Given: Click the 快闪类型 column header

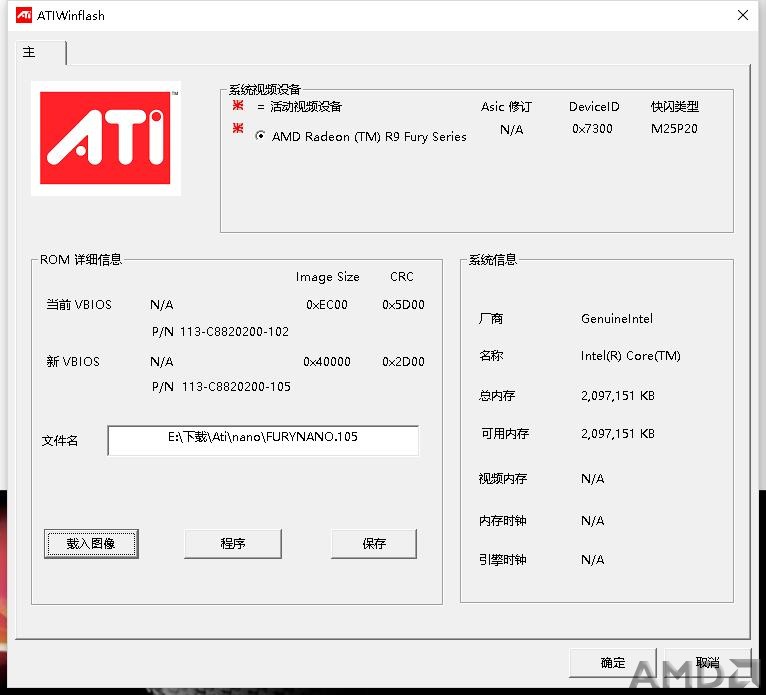Looking at the screenshot, I should tap(675, 106).
